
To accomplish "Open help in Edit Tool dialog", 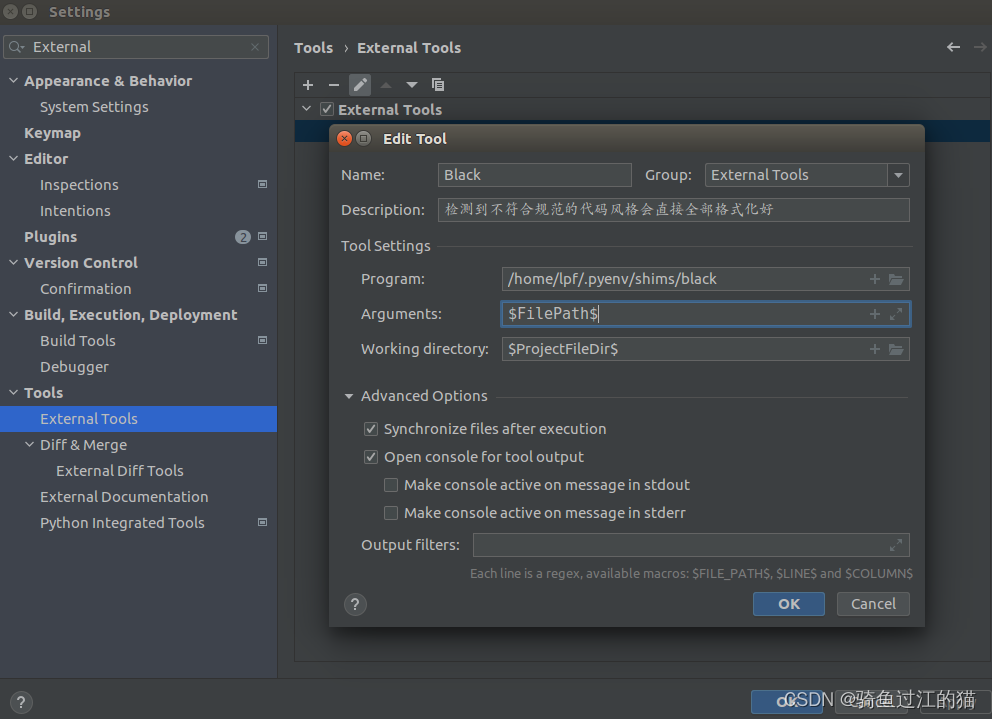I will pyautogui.click(x=355, y=604).
